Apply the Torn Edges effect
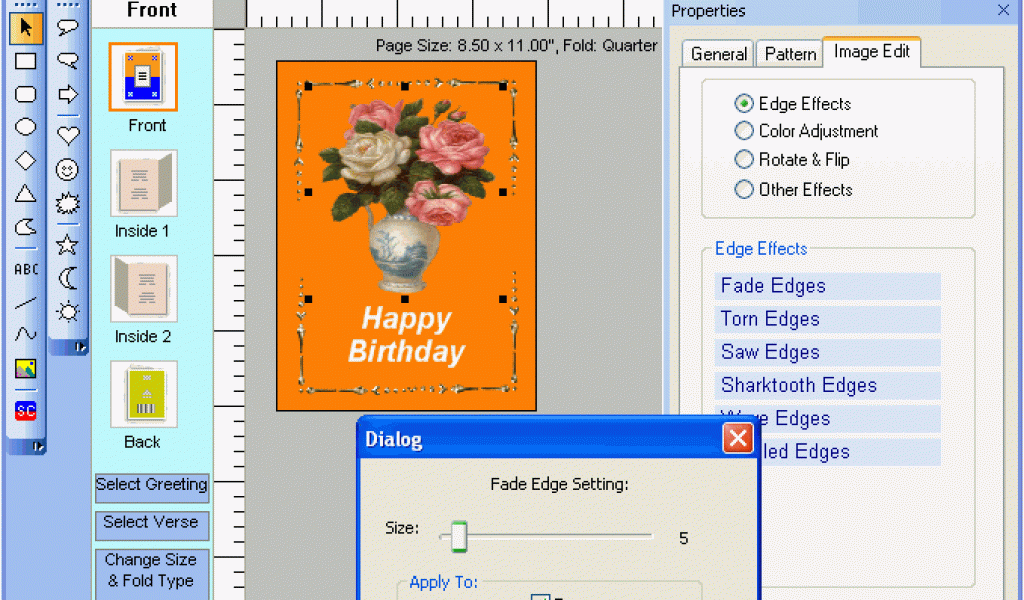Viewport: 1024px width, 600px height. point(770,319)
